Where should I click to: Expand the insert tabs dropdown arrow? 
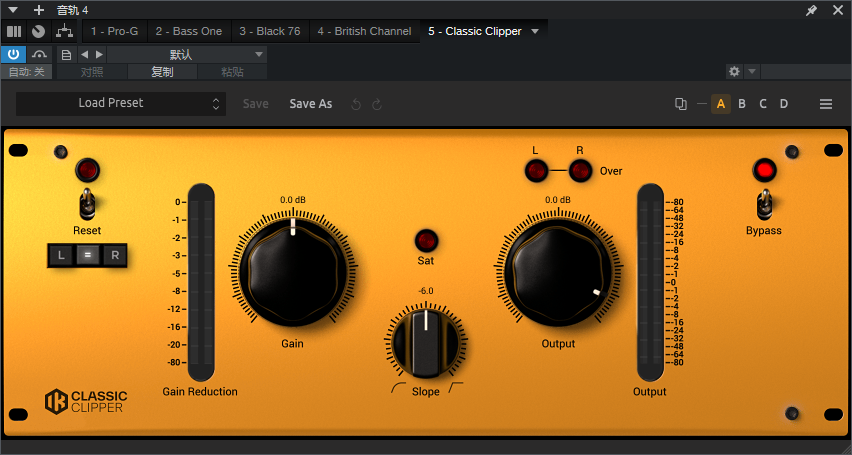point(535,32)
